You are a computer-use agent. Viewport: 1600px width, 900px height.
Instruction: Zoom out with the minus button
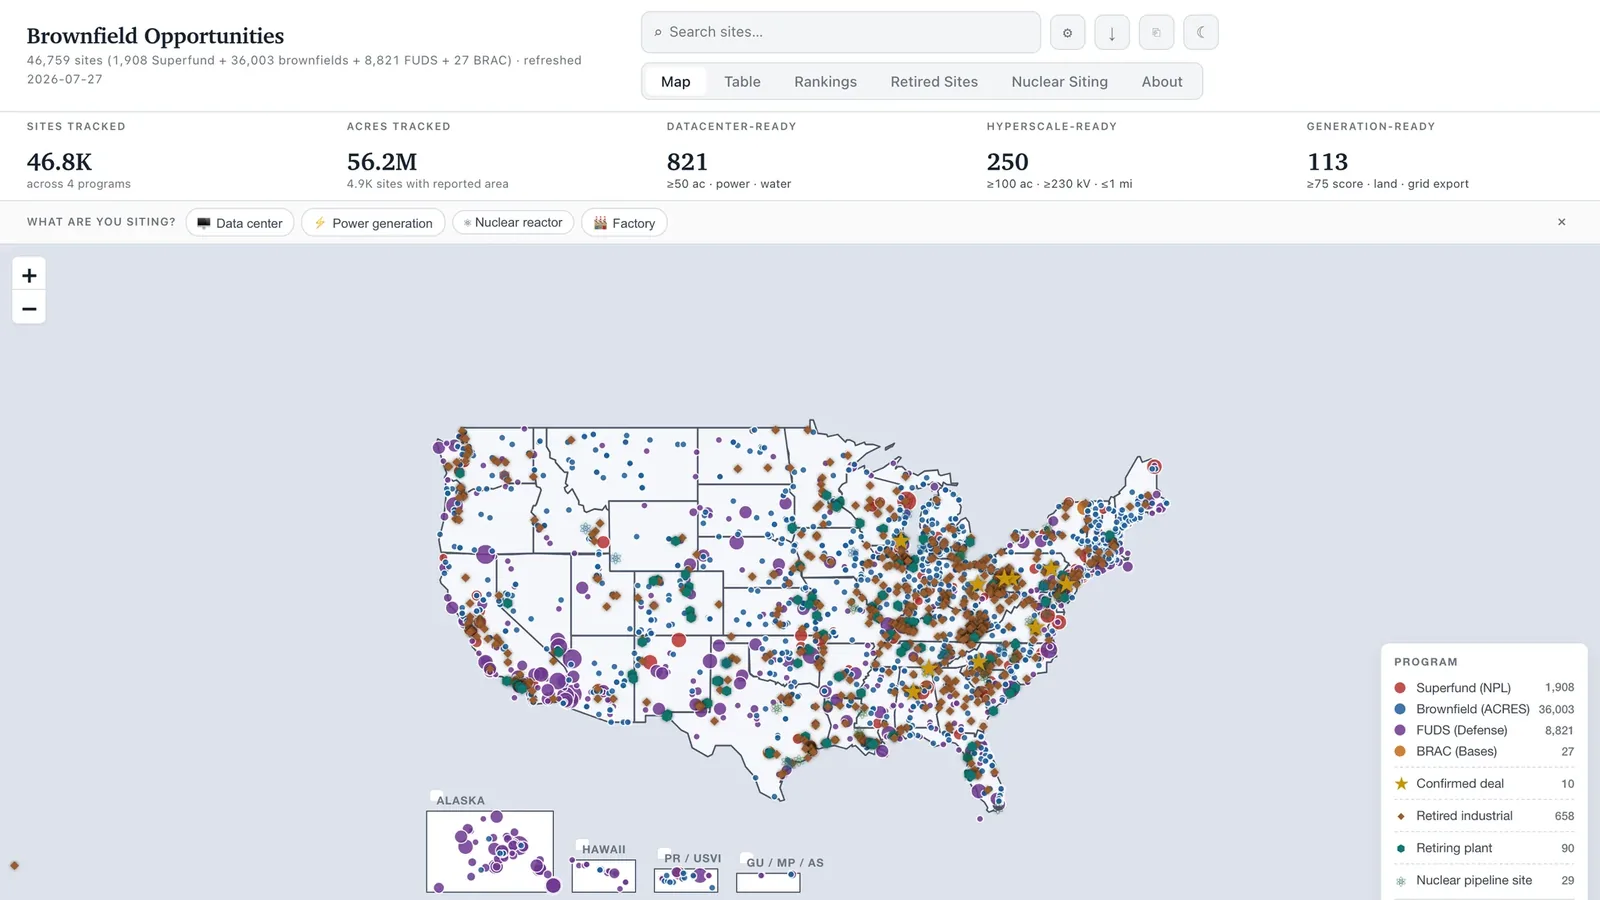tap(29, 308)
